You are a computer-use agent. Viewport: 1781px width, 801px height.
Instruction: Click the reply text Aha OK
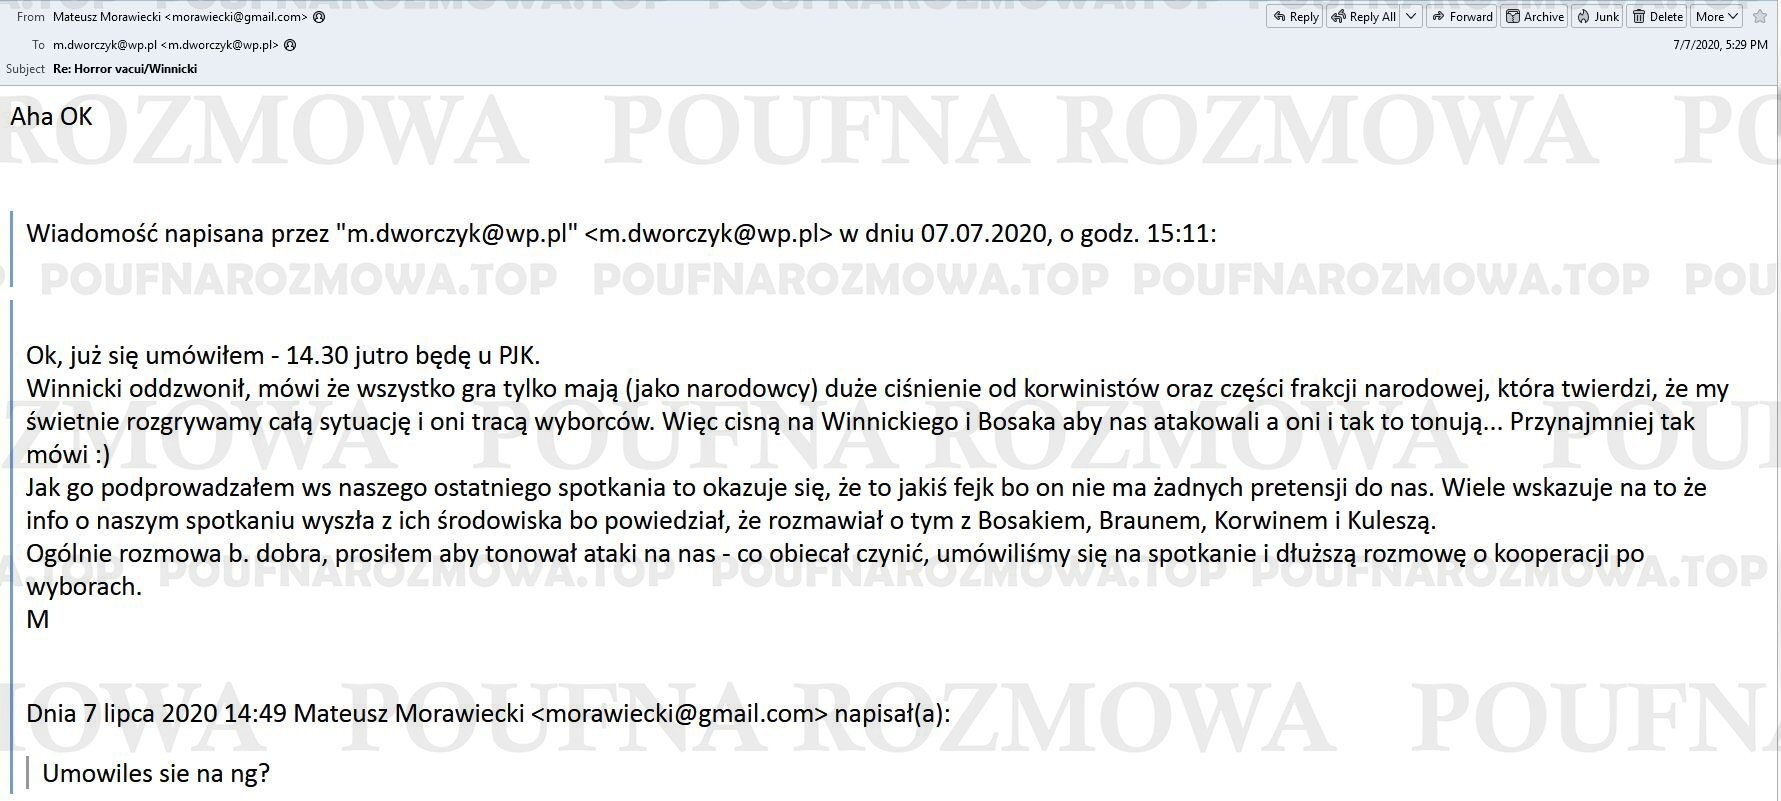51,117
